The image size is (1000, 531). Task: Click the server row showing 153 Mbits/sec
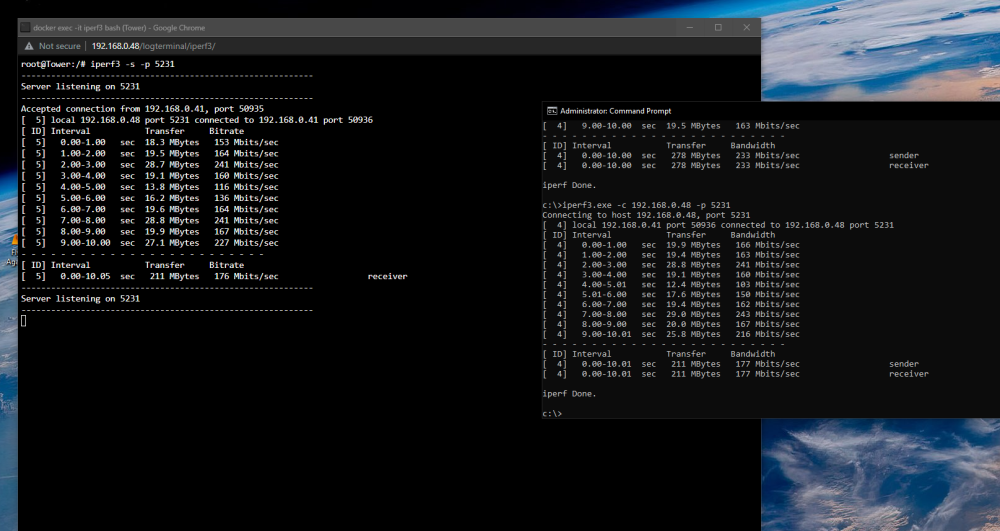click(x=150, y=142)
